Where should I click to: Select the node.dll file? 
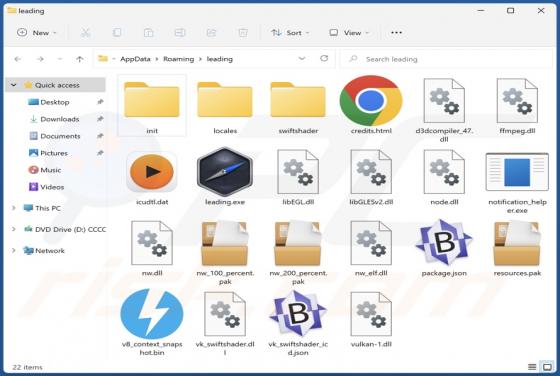444,177
